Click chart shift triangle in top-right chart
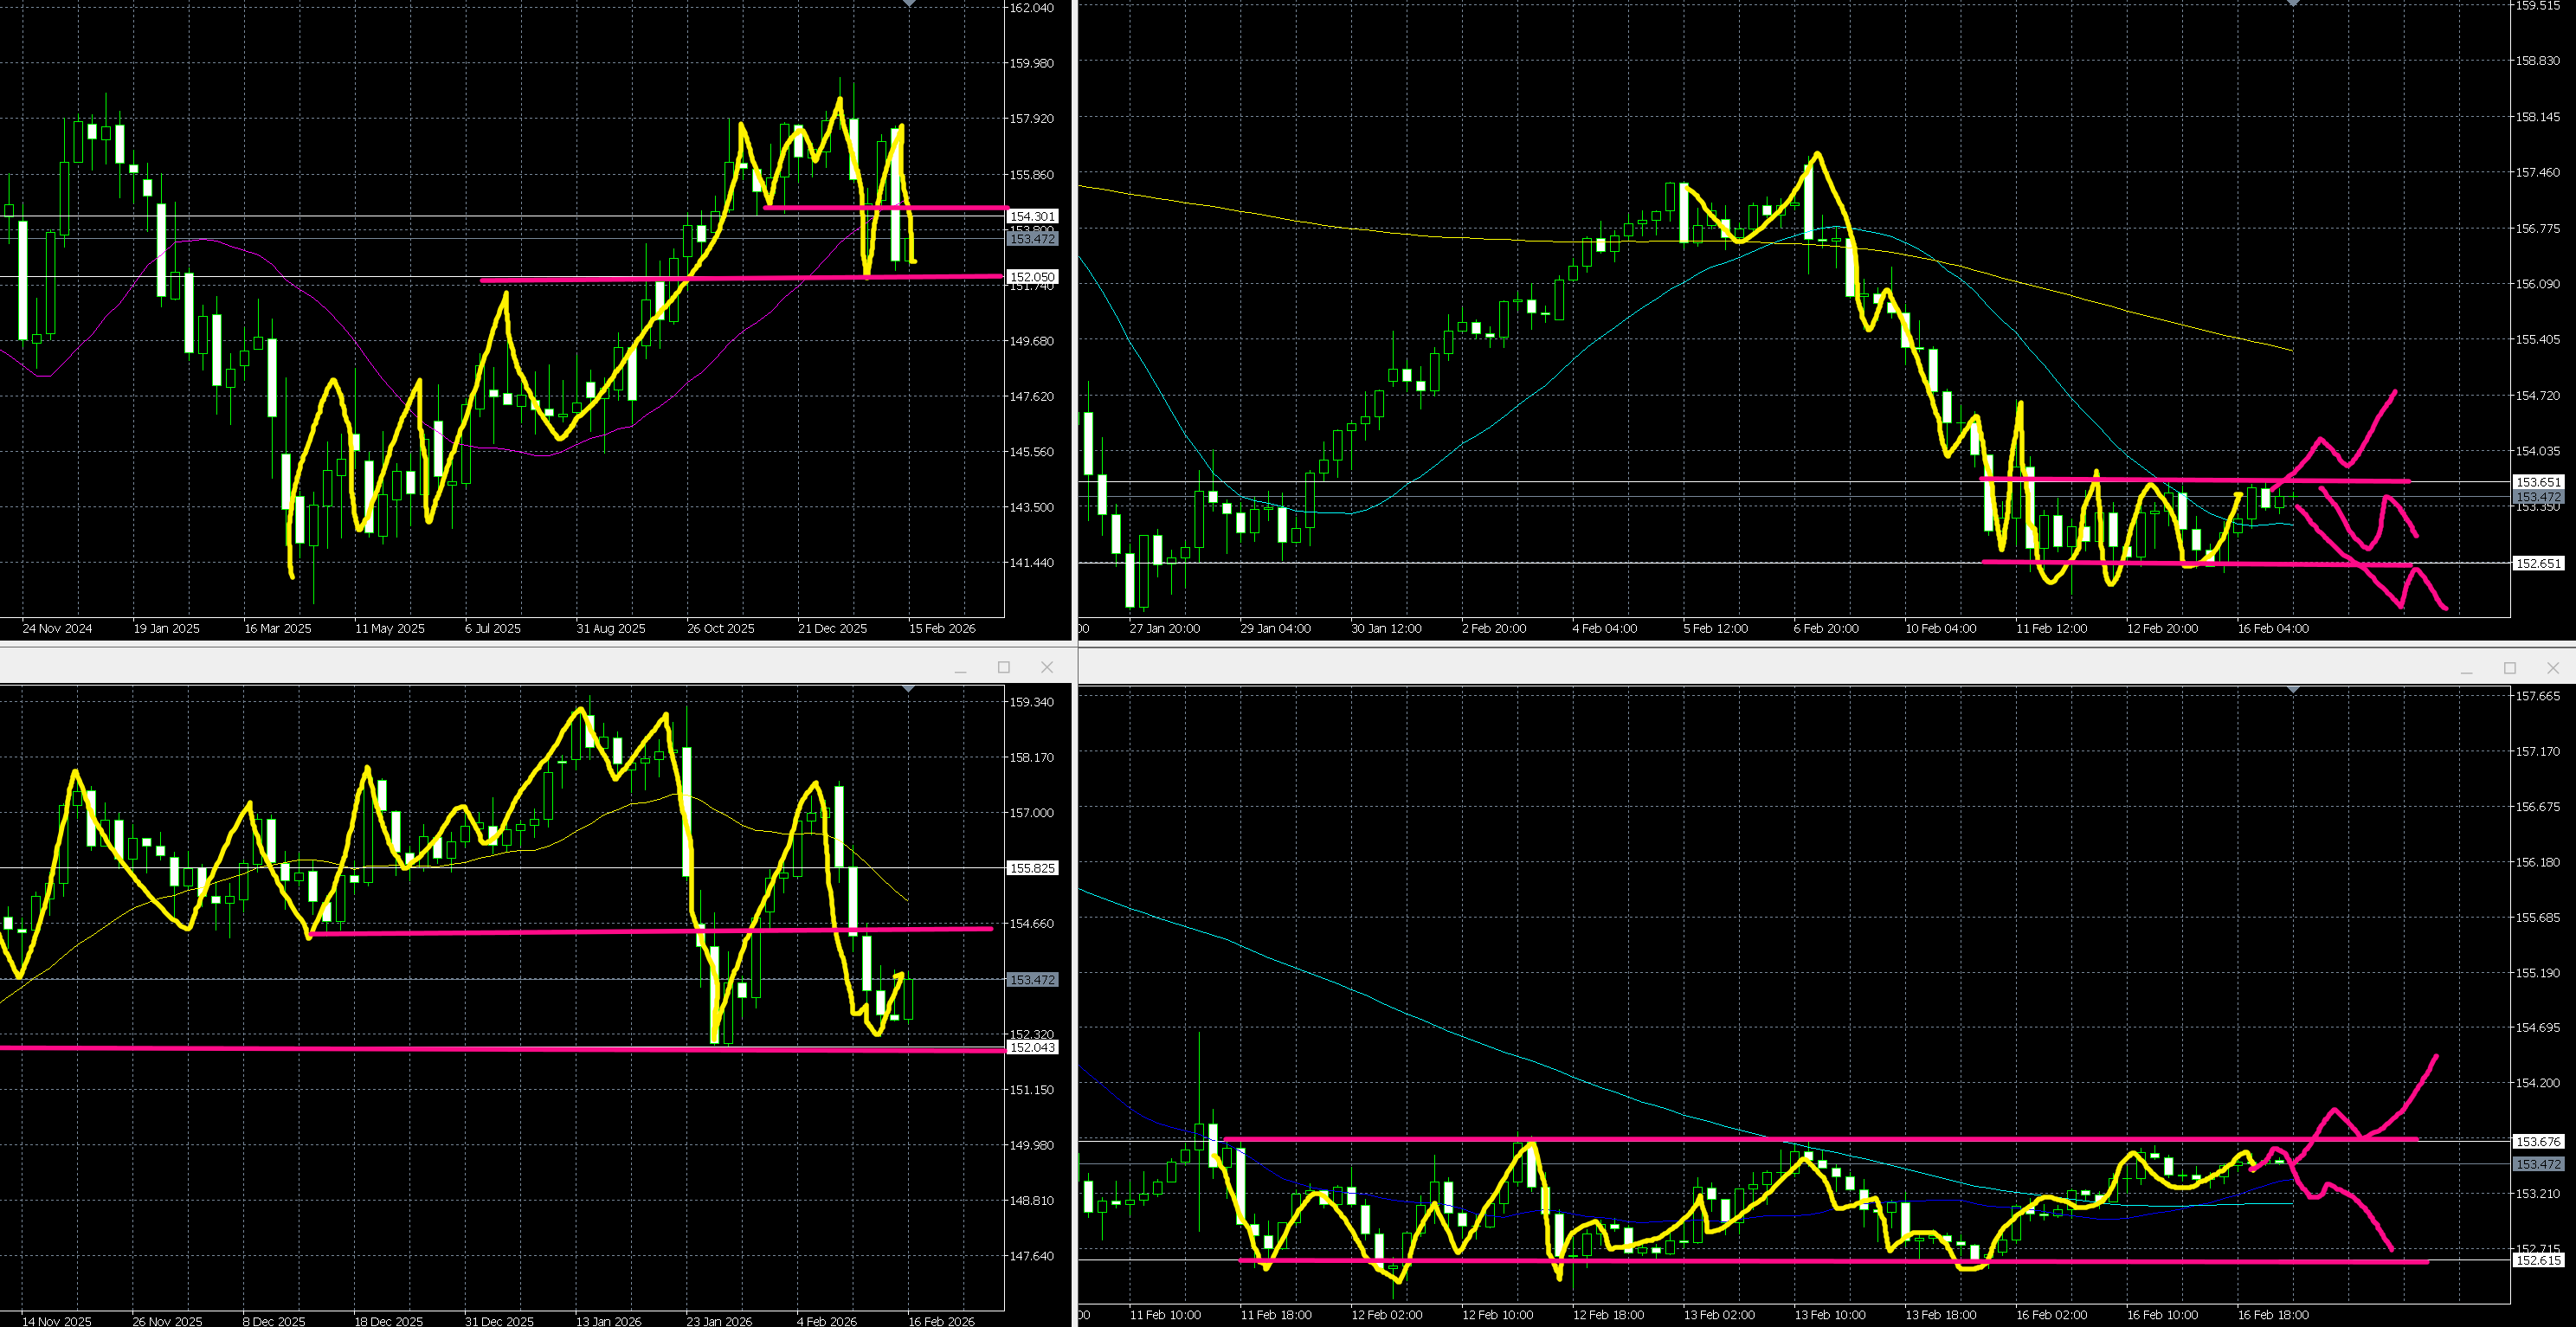 coord(2293,3)
